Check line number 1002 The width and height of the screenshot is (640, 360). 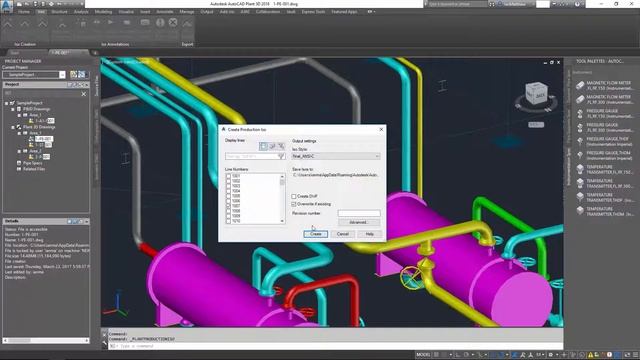229,181
